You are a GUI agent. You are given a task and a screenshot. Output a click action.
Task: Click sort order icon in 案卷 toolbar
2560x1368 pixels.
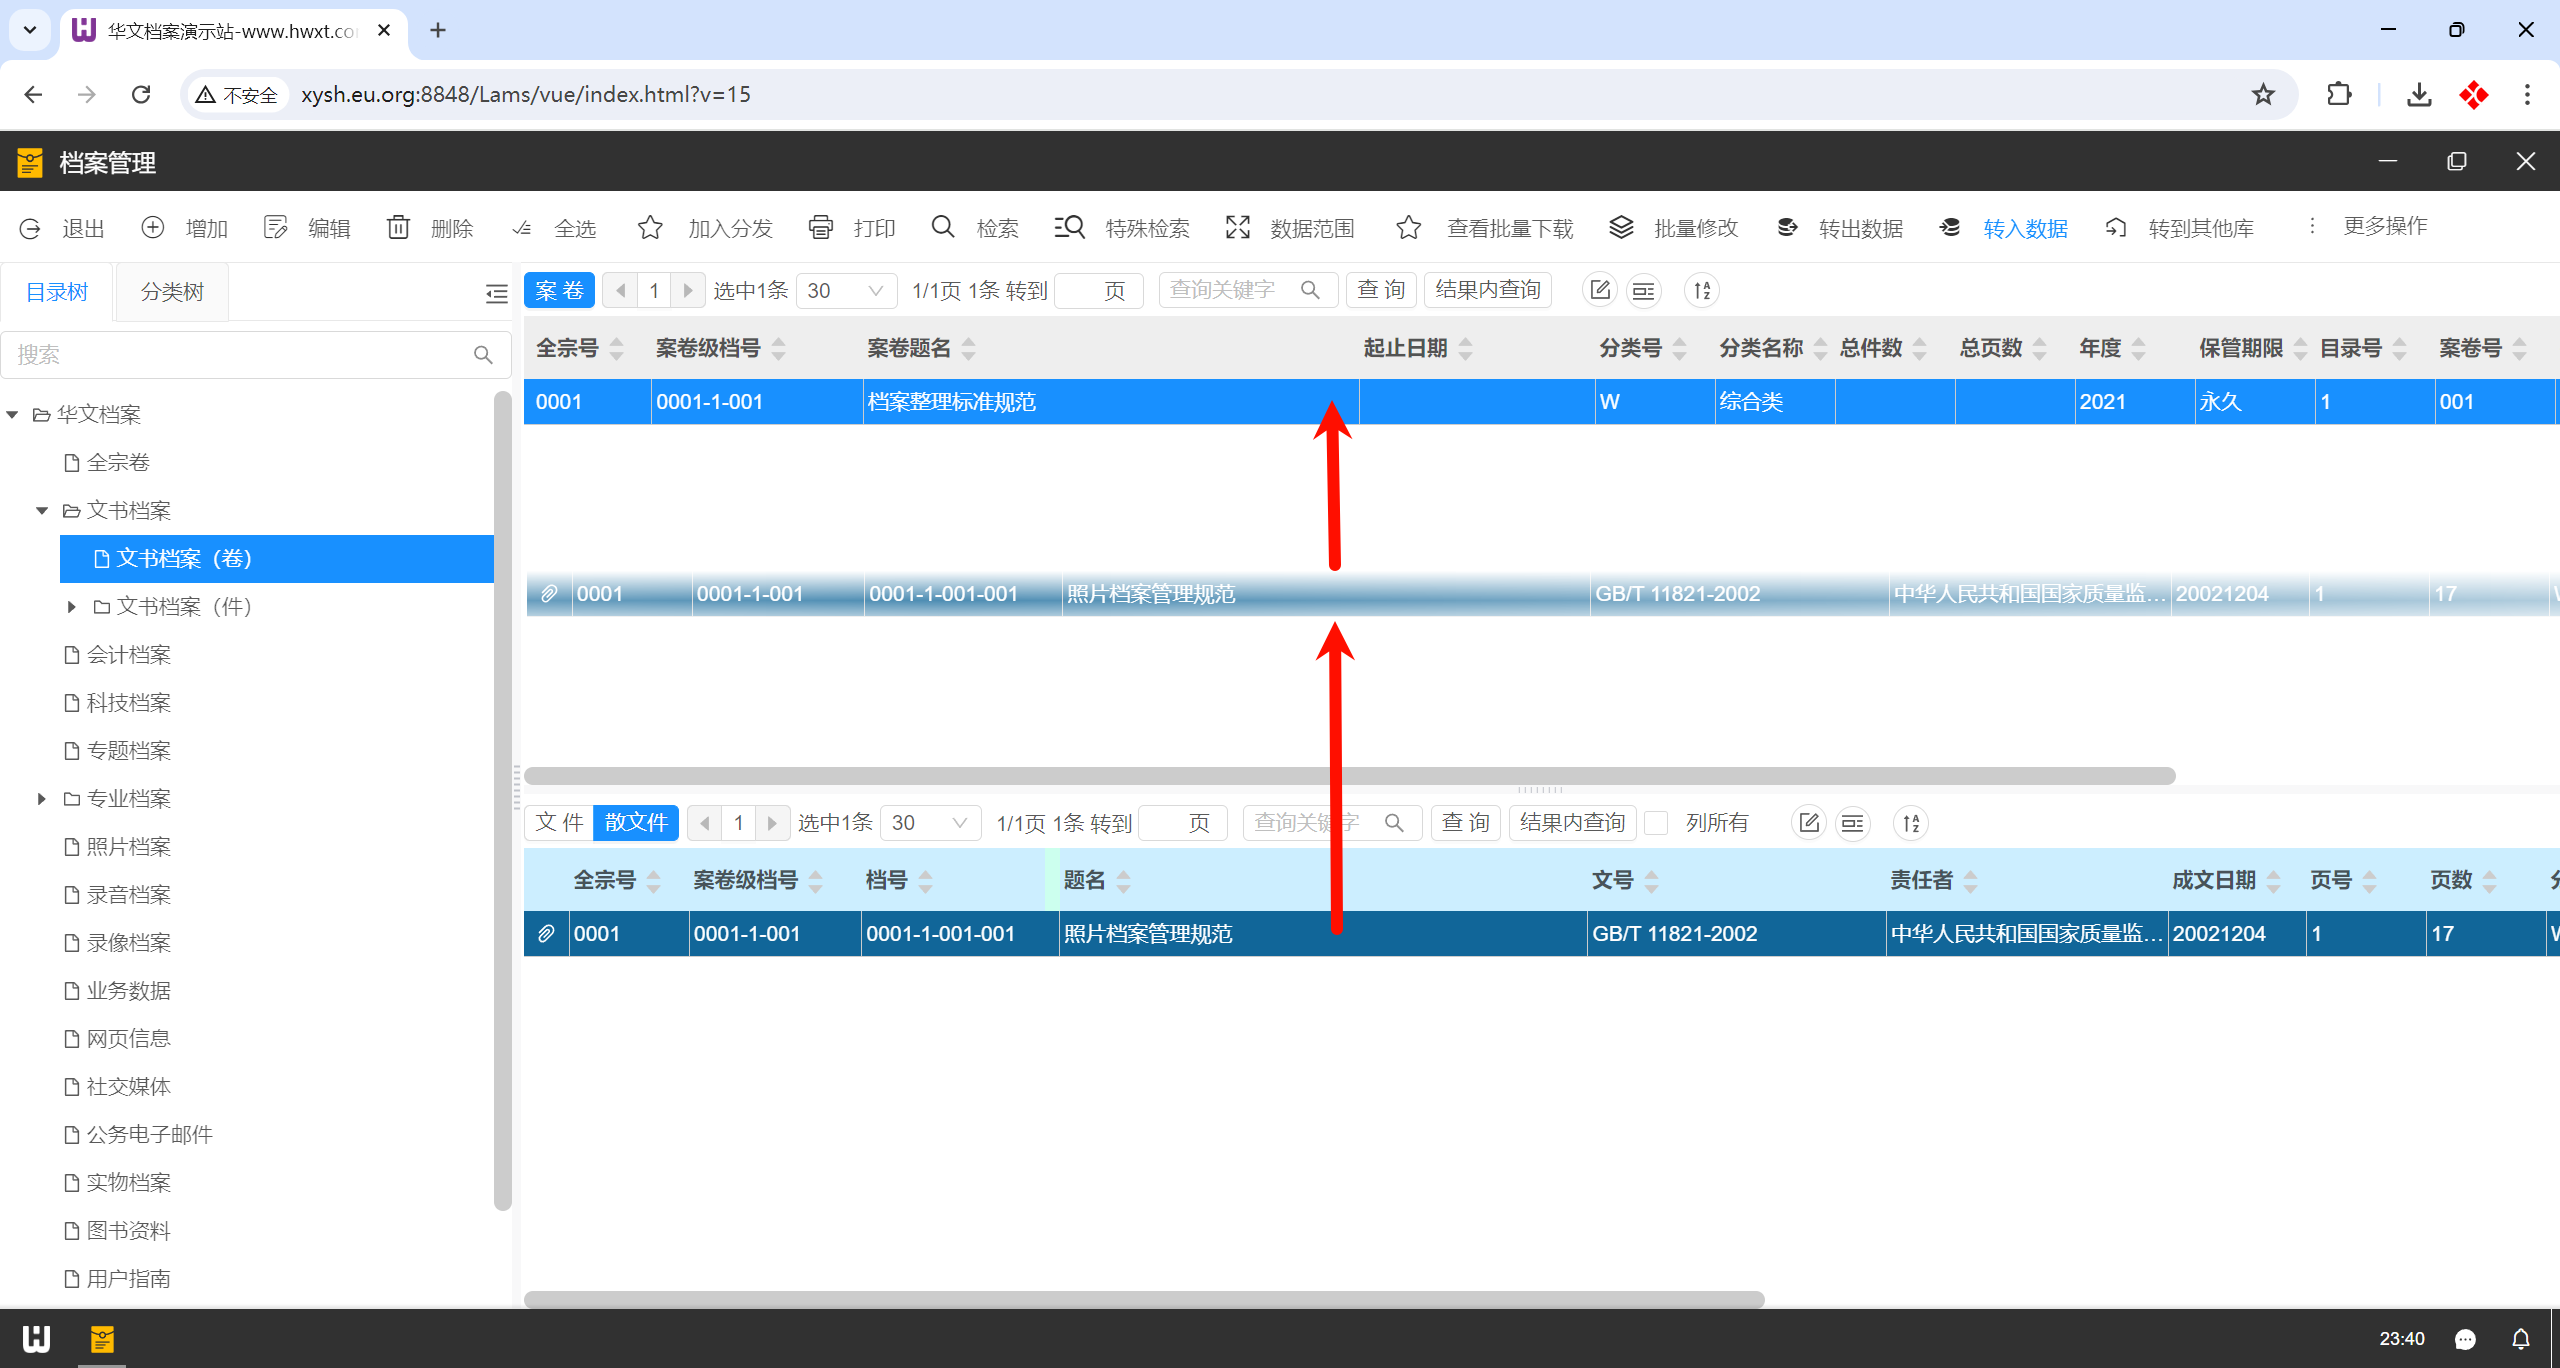point(1702,291)
